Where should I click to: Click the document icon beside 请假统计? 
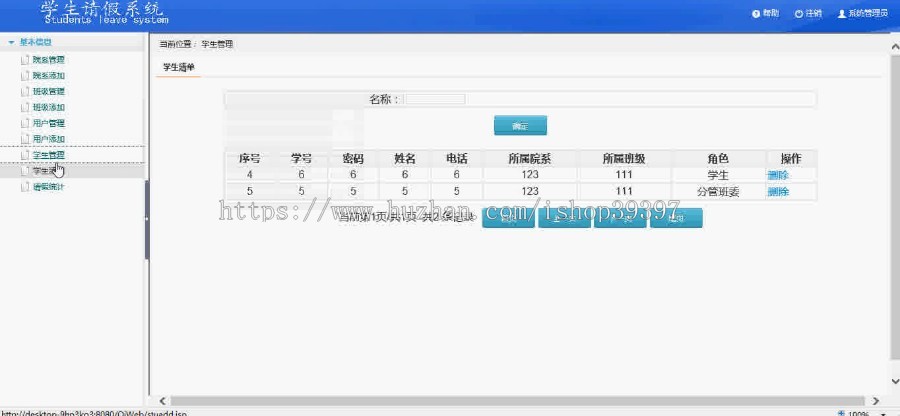tap(25, 187)
